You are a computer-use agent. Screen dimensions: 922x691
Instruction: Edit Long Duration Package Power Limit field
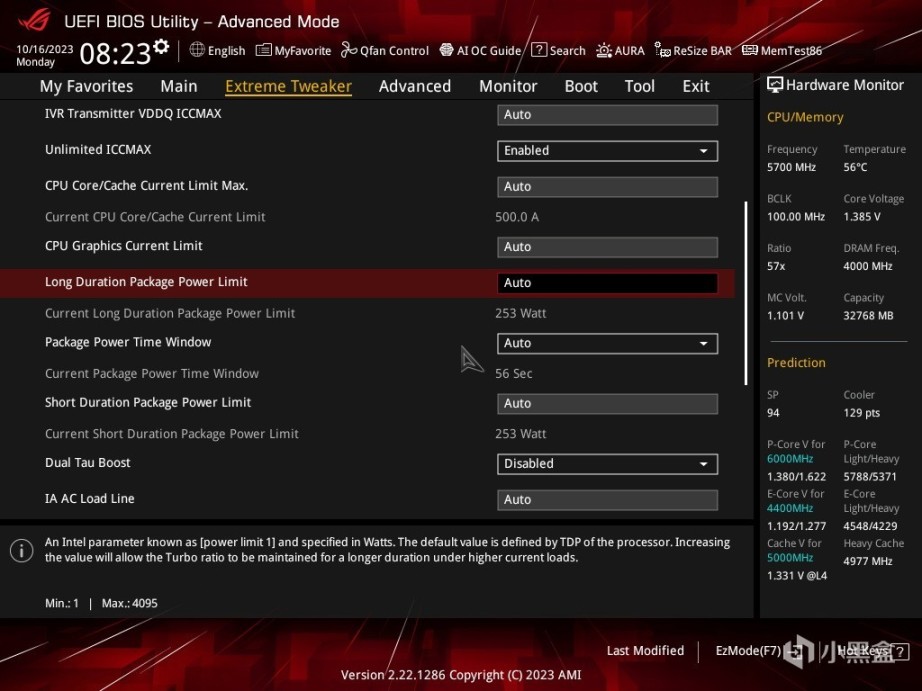(607, 283)
